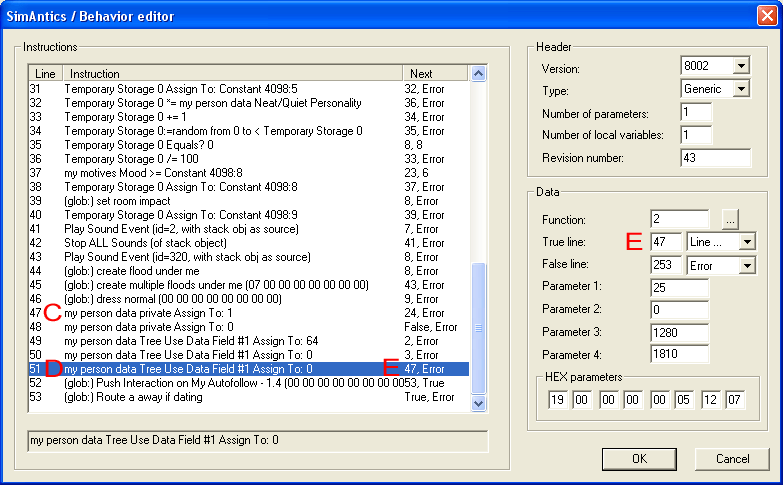Click the Instruction column header

click(x=233, y=73)
